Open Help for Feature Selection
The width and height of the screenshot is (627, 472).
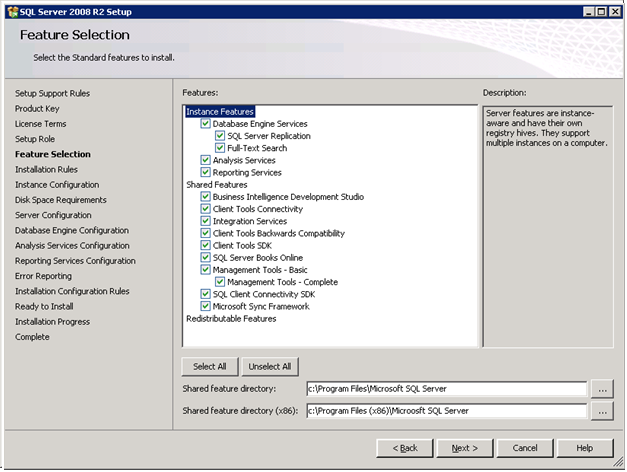point(585,448)
